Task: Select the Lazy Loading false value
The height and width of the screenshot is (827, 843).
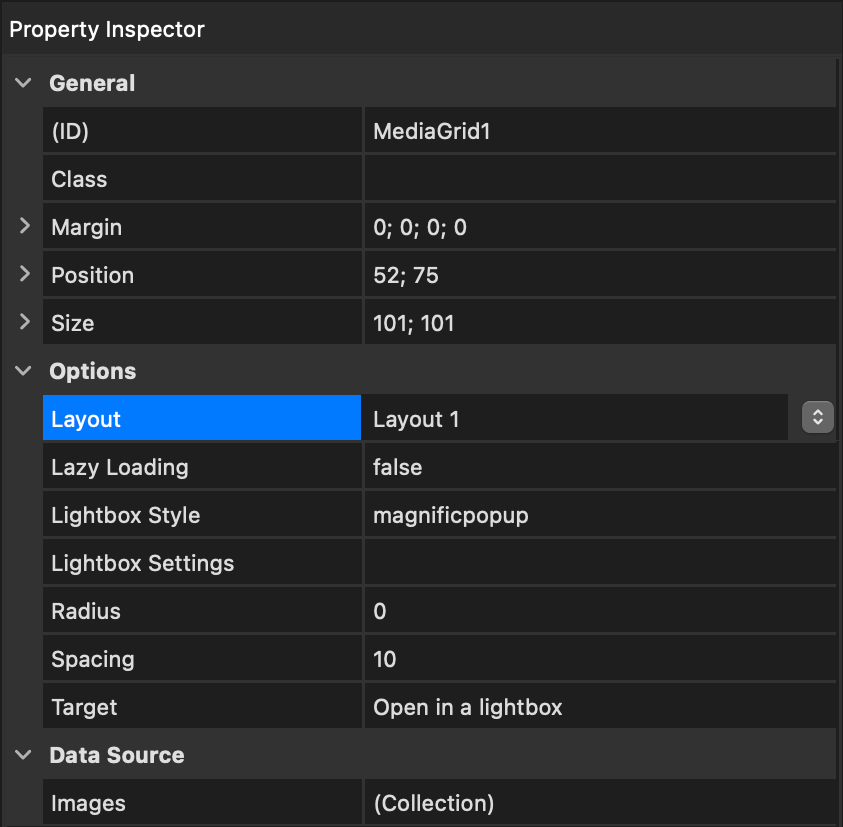Action: pyautogui.click(x=600, y=467)
